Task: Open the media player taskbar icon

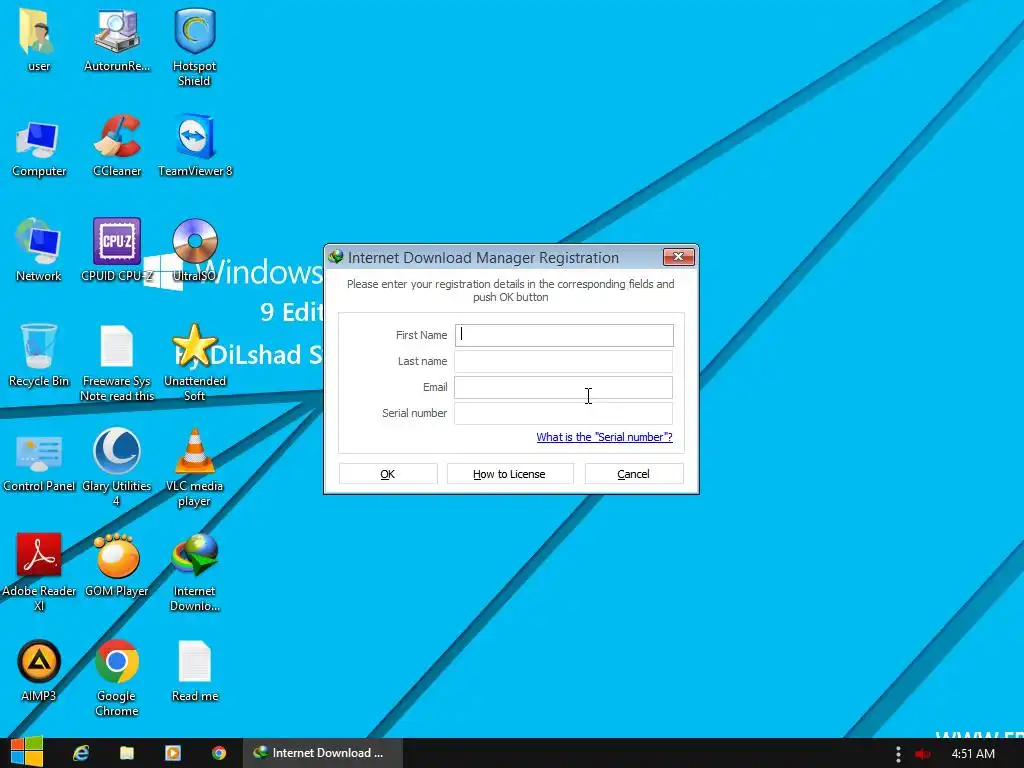Action: [172, 753]
